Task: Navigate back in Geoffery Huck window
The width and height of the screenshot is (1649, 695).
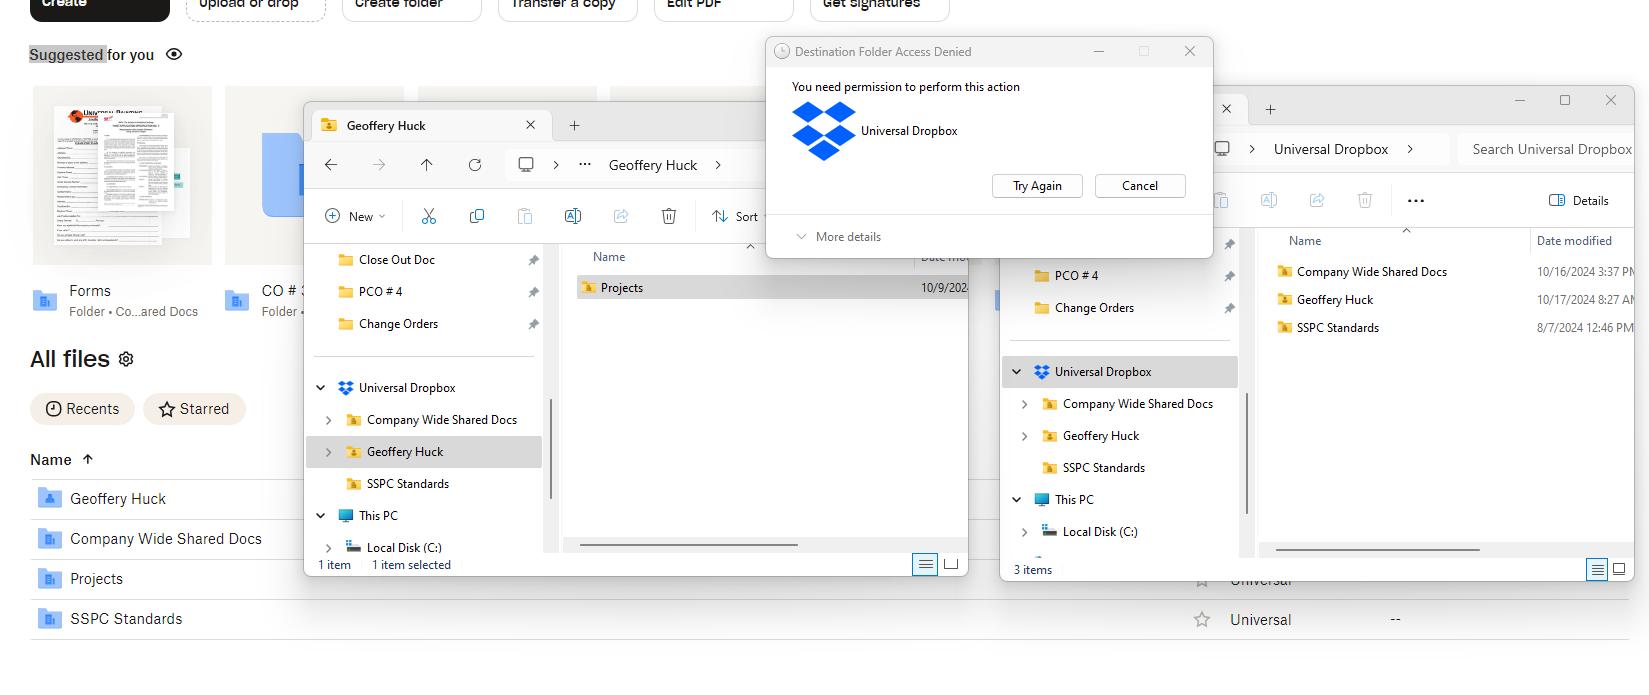Action: tap(331, 165)
